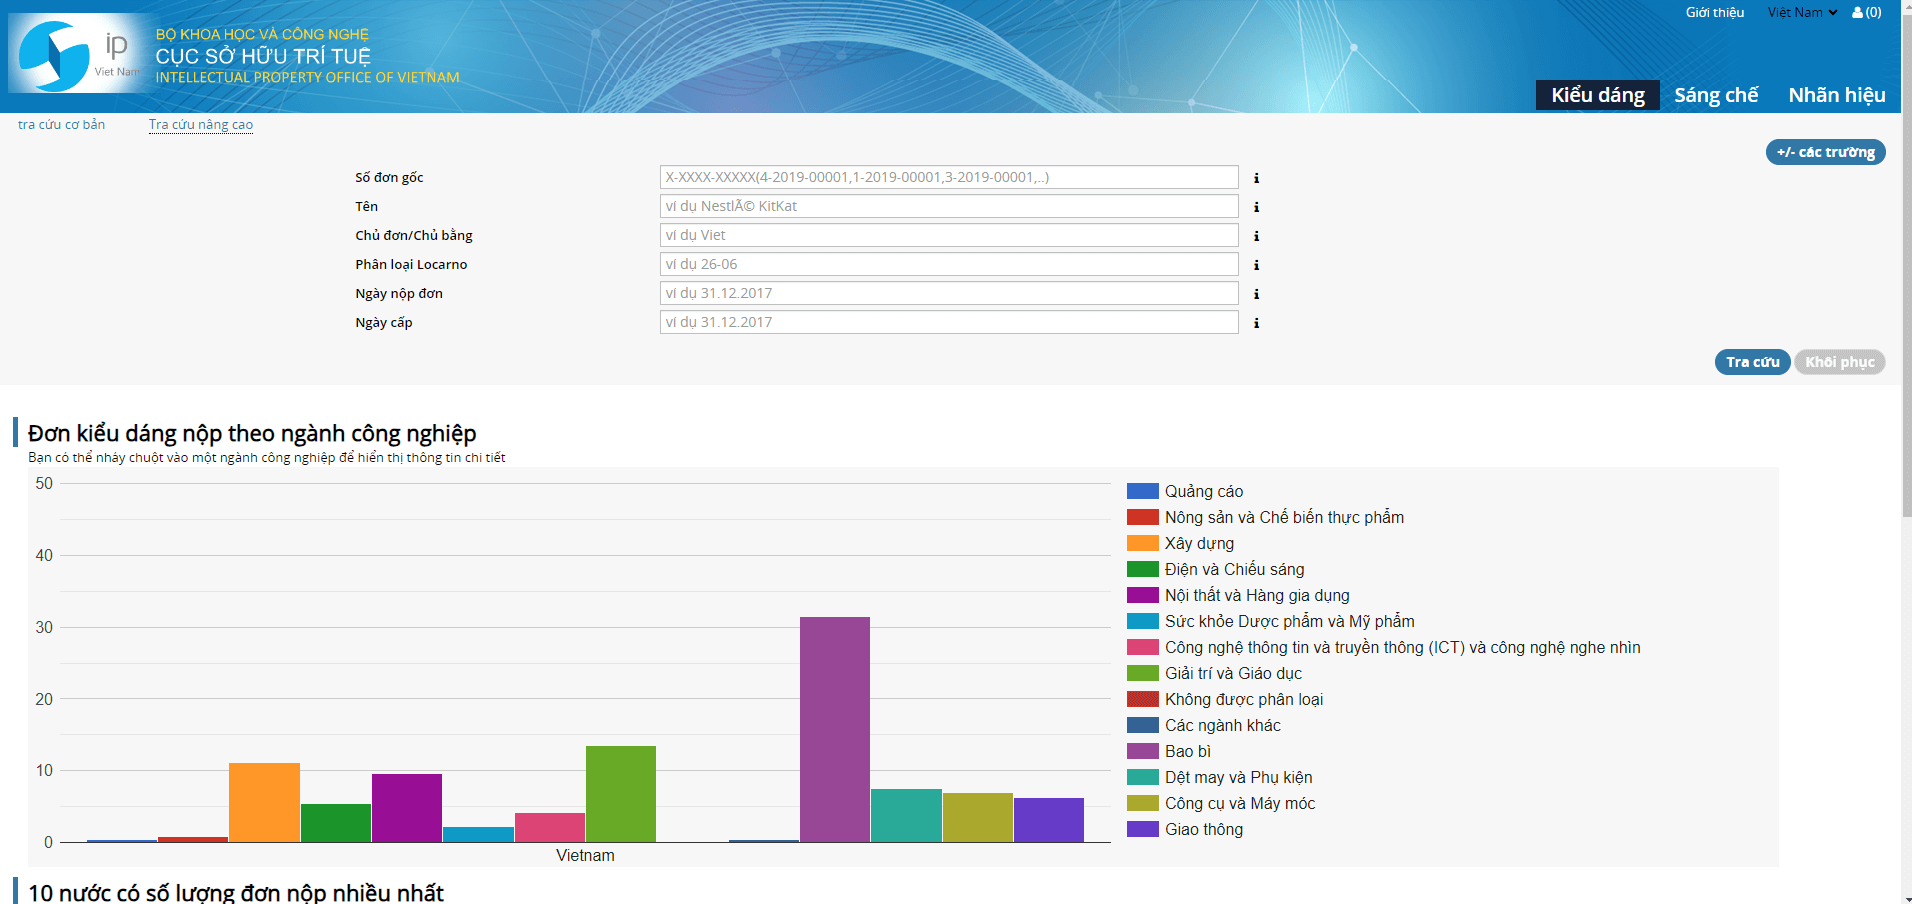Open the tra cứu cơ bản link
The image size is (1912, 904).
(61, 125)
